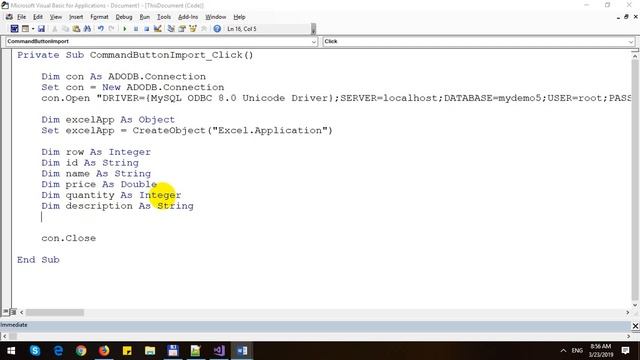The image size is (640, 360).
Task: Open the Run menu
Action: pyautogui.click(x=144, y=17)
